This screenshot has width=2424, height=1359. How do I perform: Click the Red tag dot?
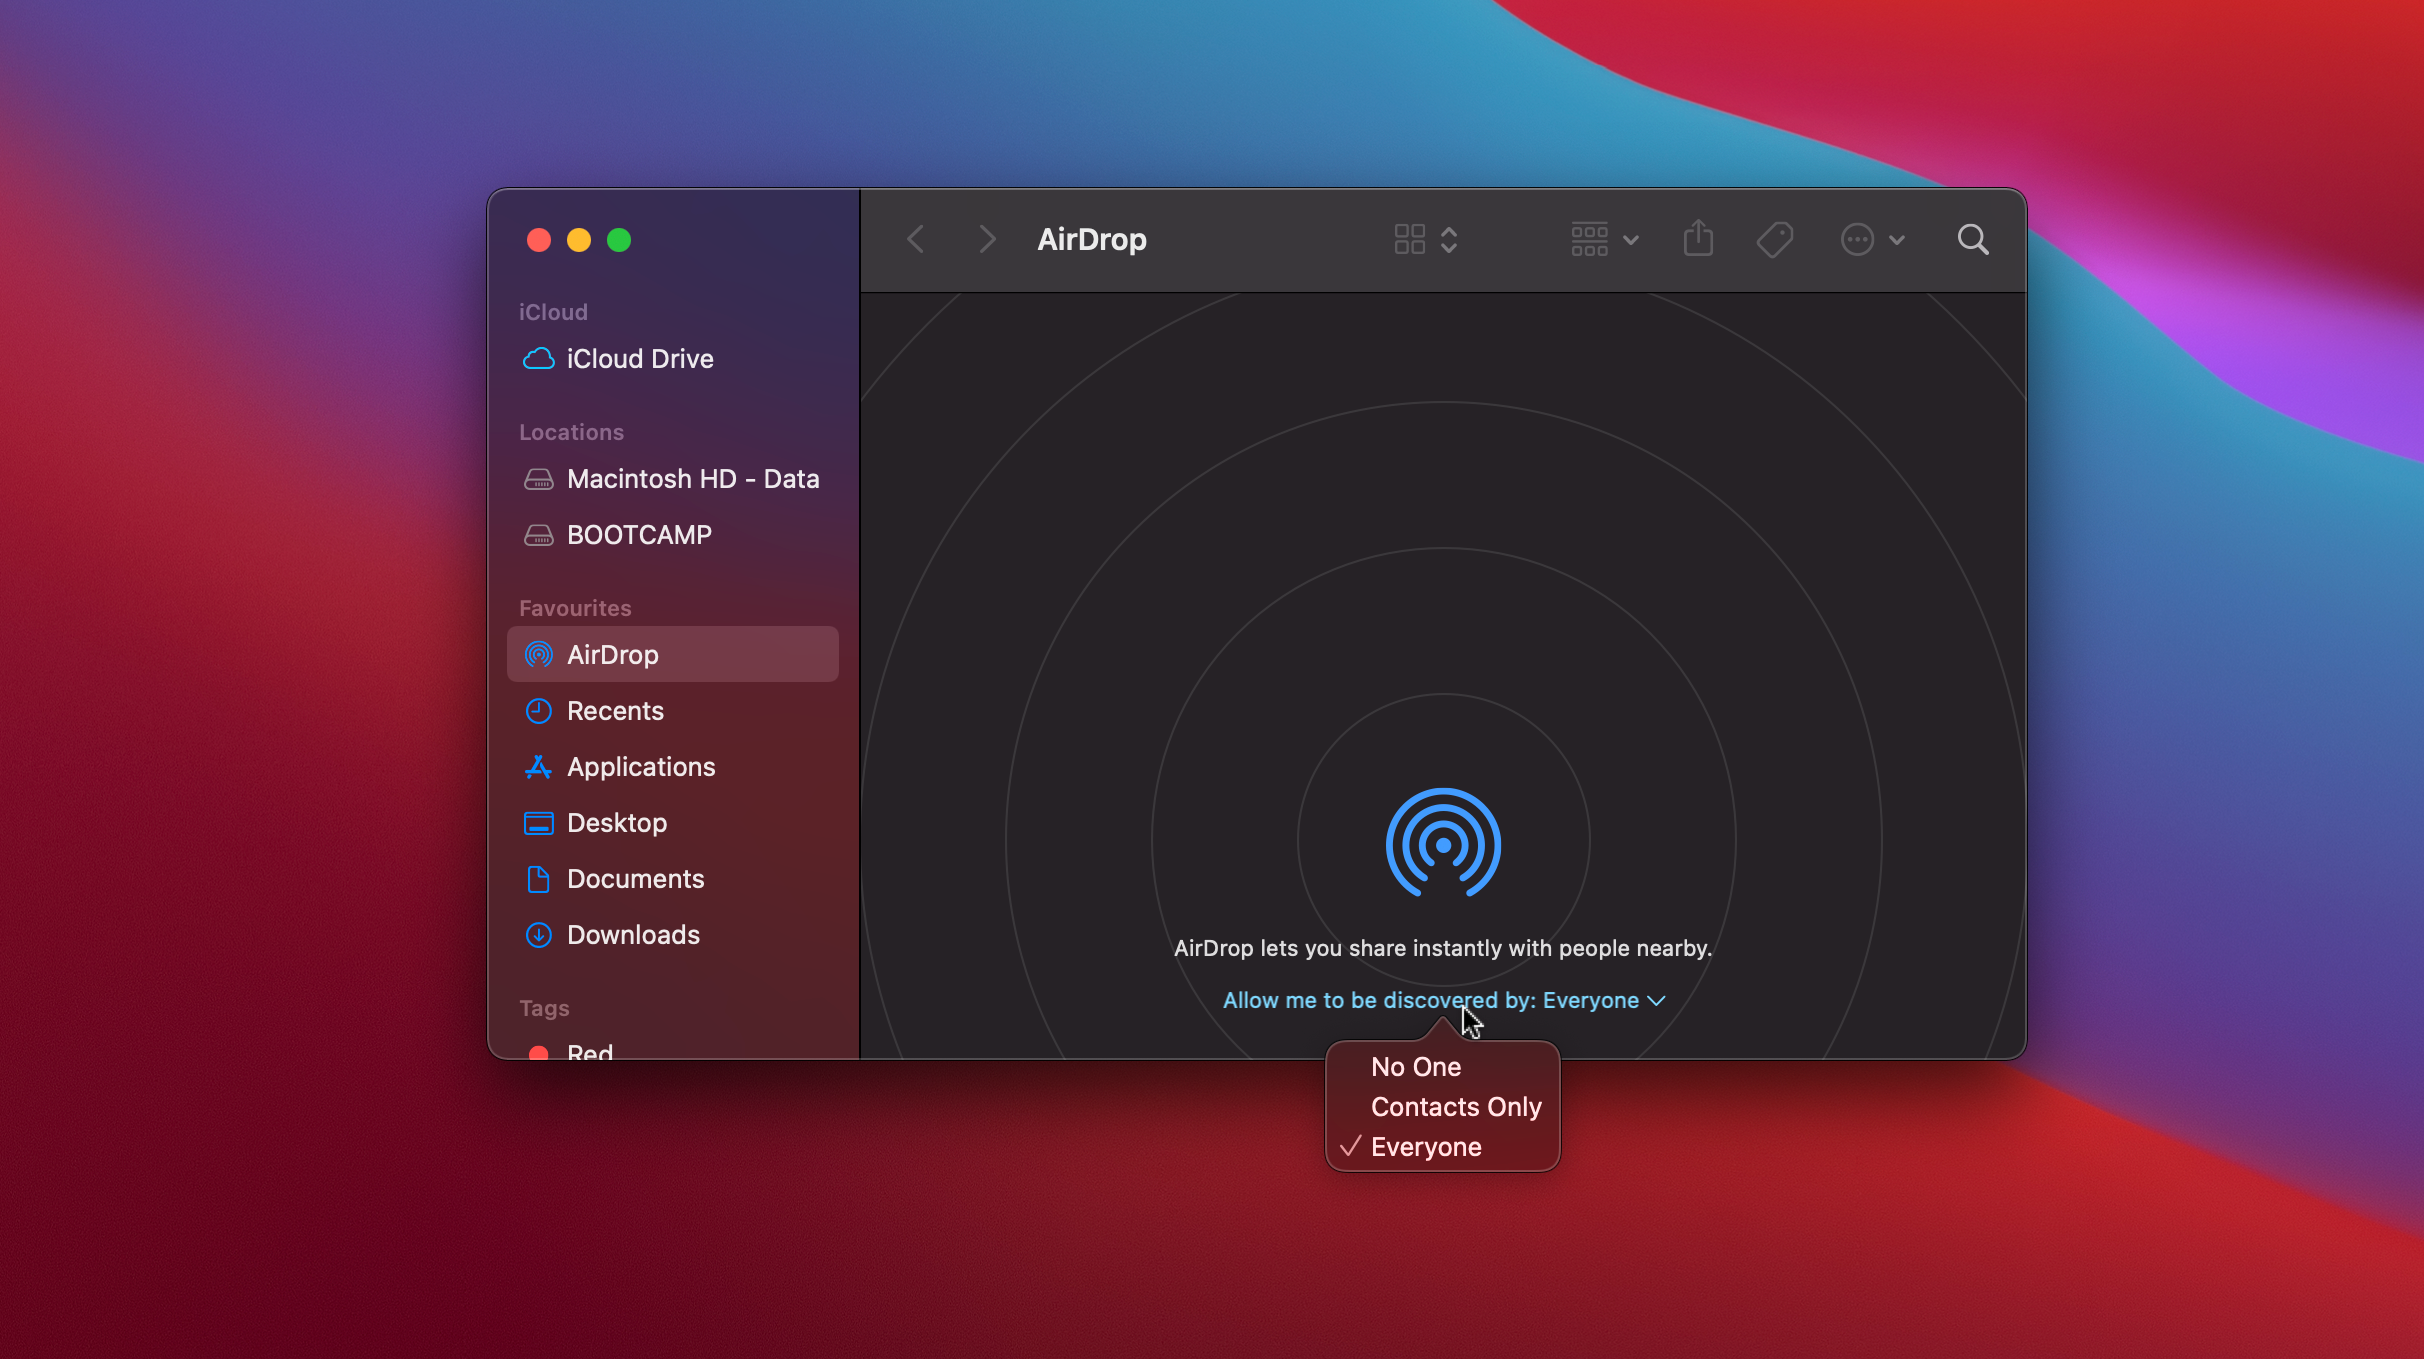pyautogui.click(x=539, y=1052)
